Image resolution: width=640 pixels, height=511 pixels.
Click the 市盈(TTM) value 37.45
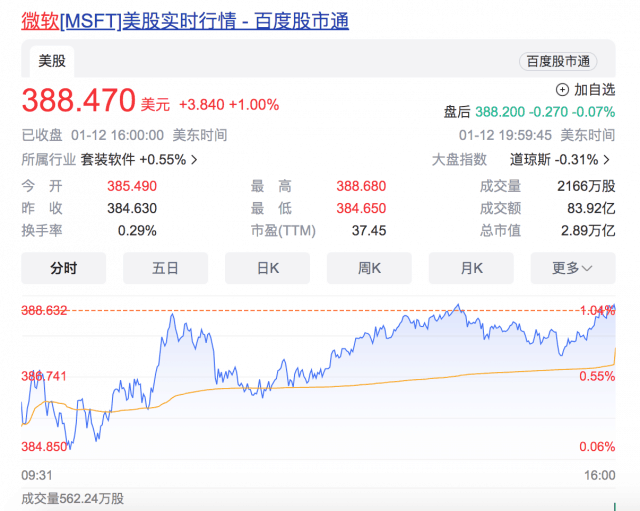tap(369, 231)
